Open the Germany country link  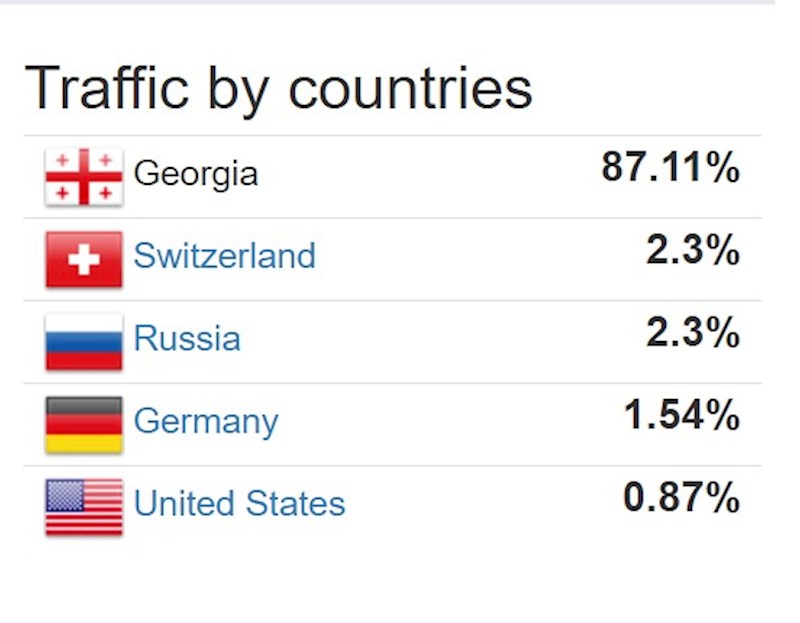[x=206, y=423]
